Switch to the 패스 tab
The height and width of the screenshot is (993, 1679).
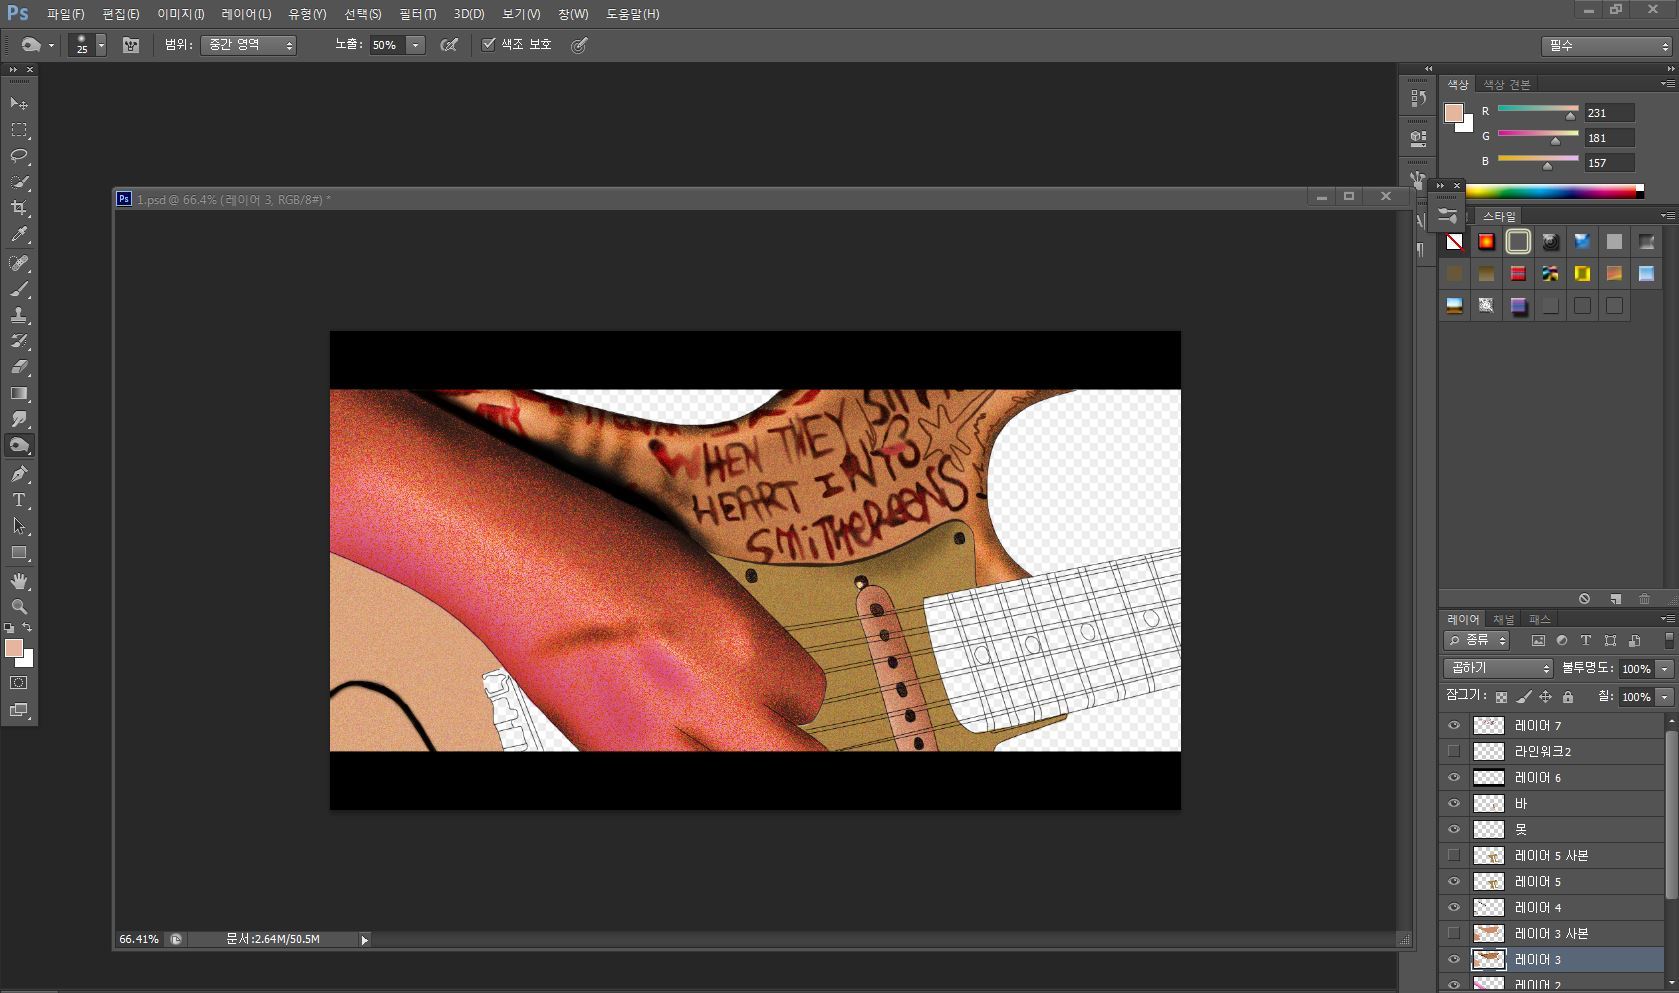pyautogui.click(x=1539, y=620)
